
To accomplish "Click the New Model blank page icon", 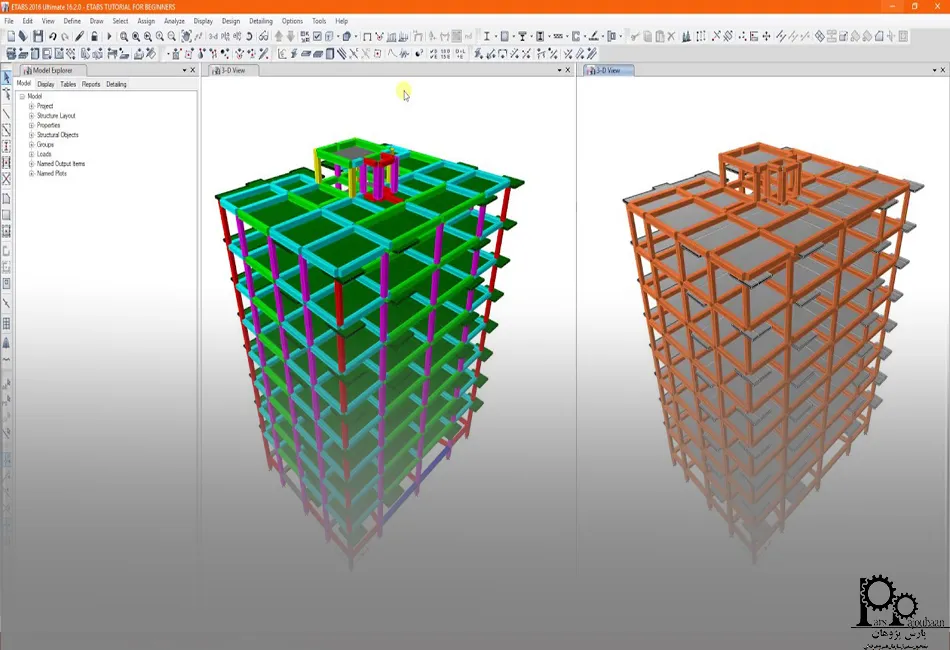I will click(x=10, y=37).
